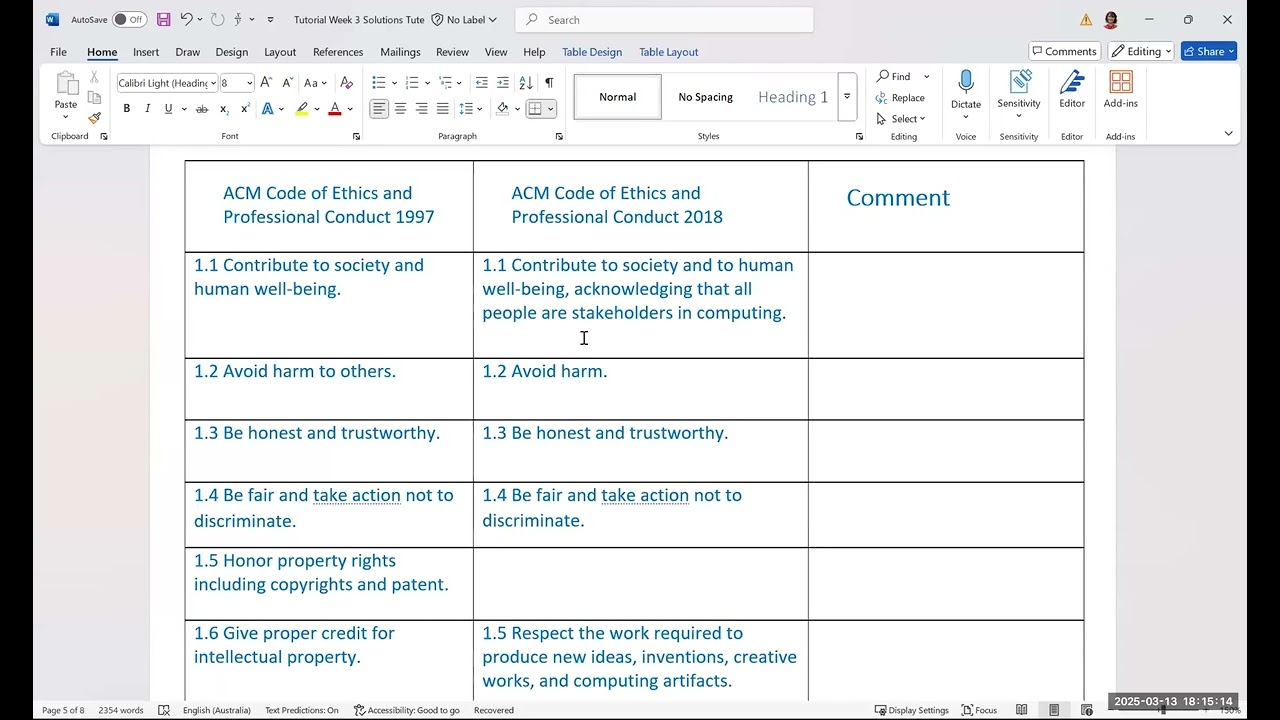Click the Save icon in title bar
The height and width of the screenshot is (720, 1280).
click(163, 19)
